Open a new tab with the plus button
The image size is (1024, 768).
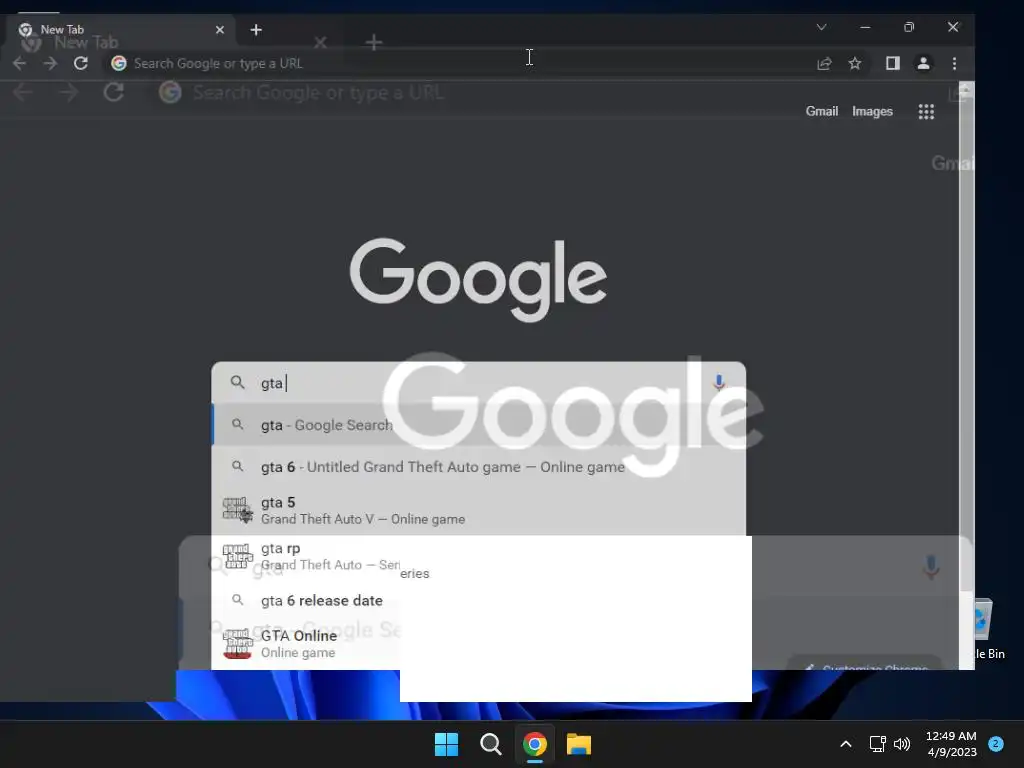(256, 30)
